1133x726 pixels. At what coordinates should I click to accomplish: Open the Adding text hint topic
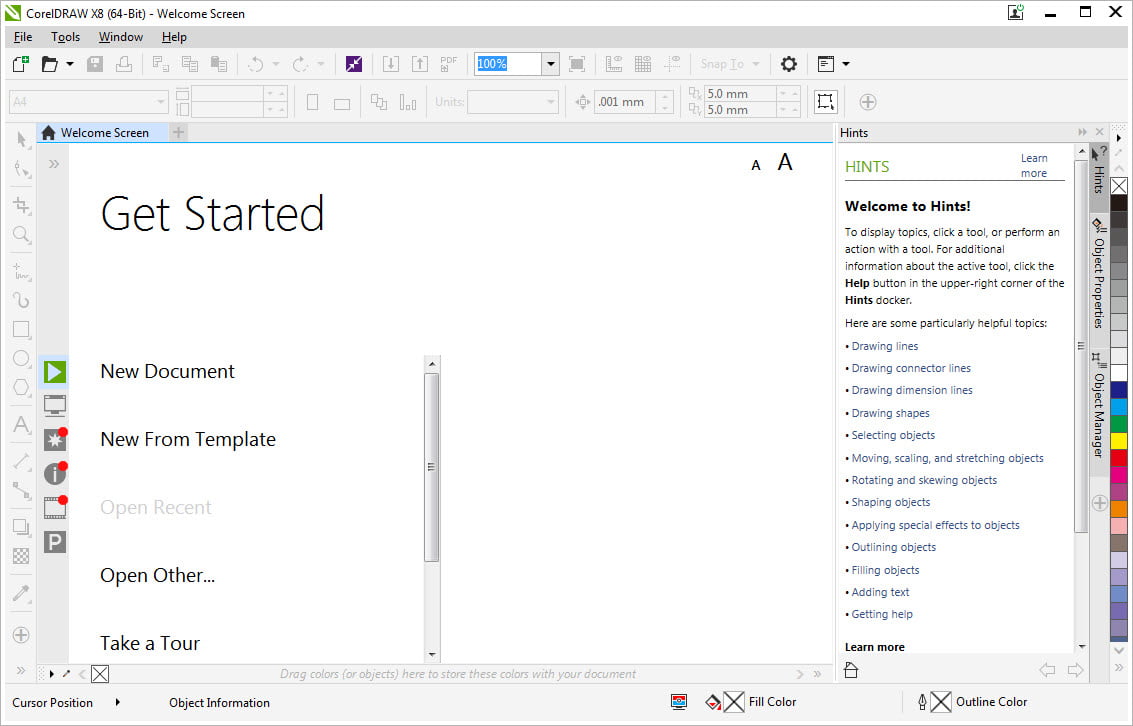pyautogui.click(x=880, y=592)
